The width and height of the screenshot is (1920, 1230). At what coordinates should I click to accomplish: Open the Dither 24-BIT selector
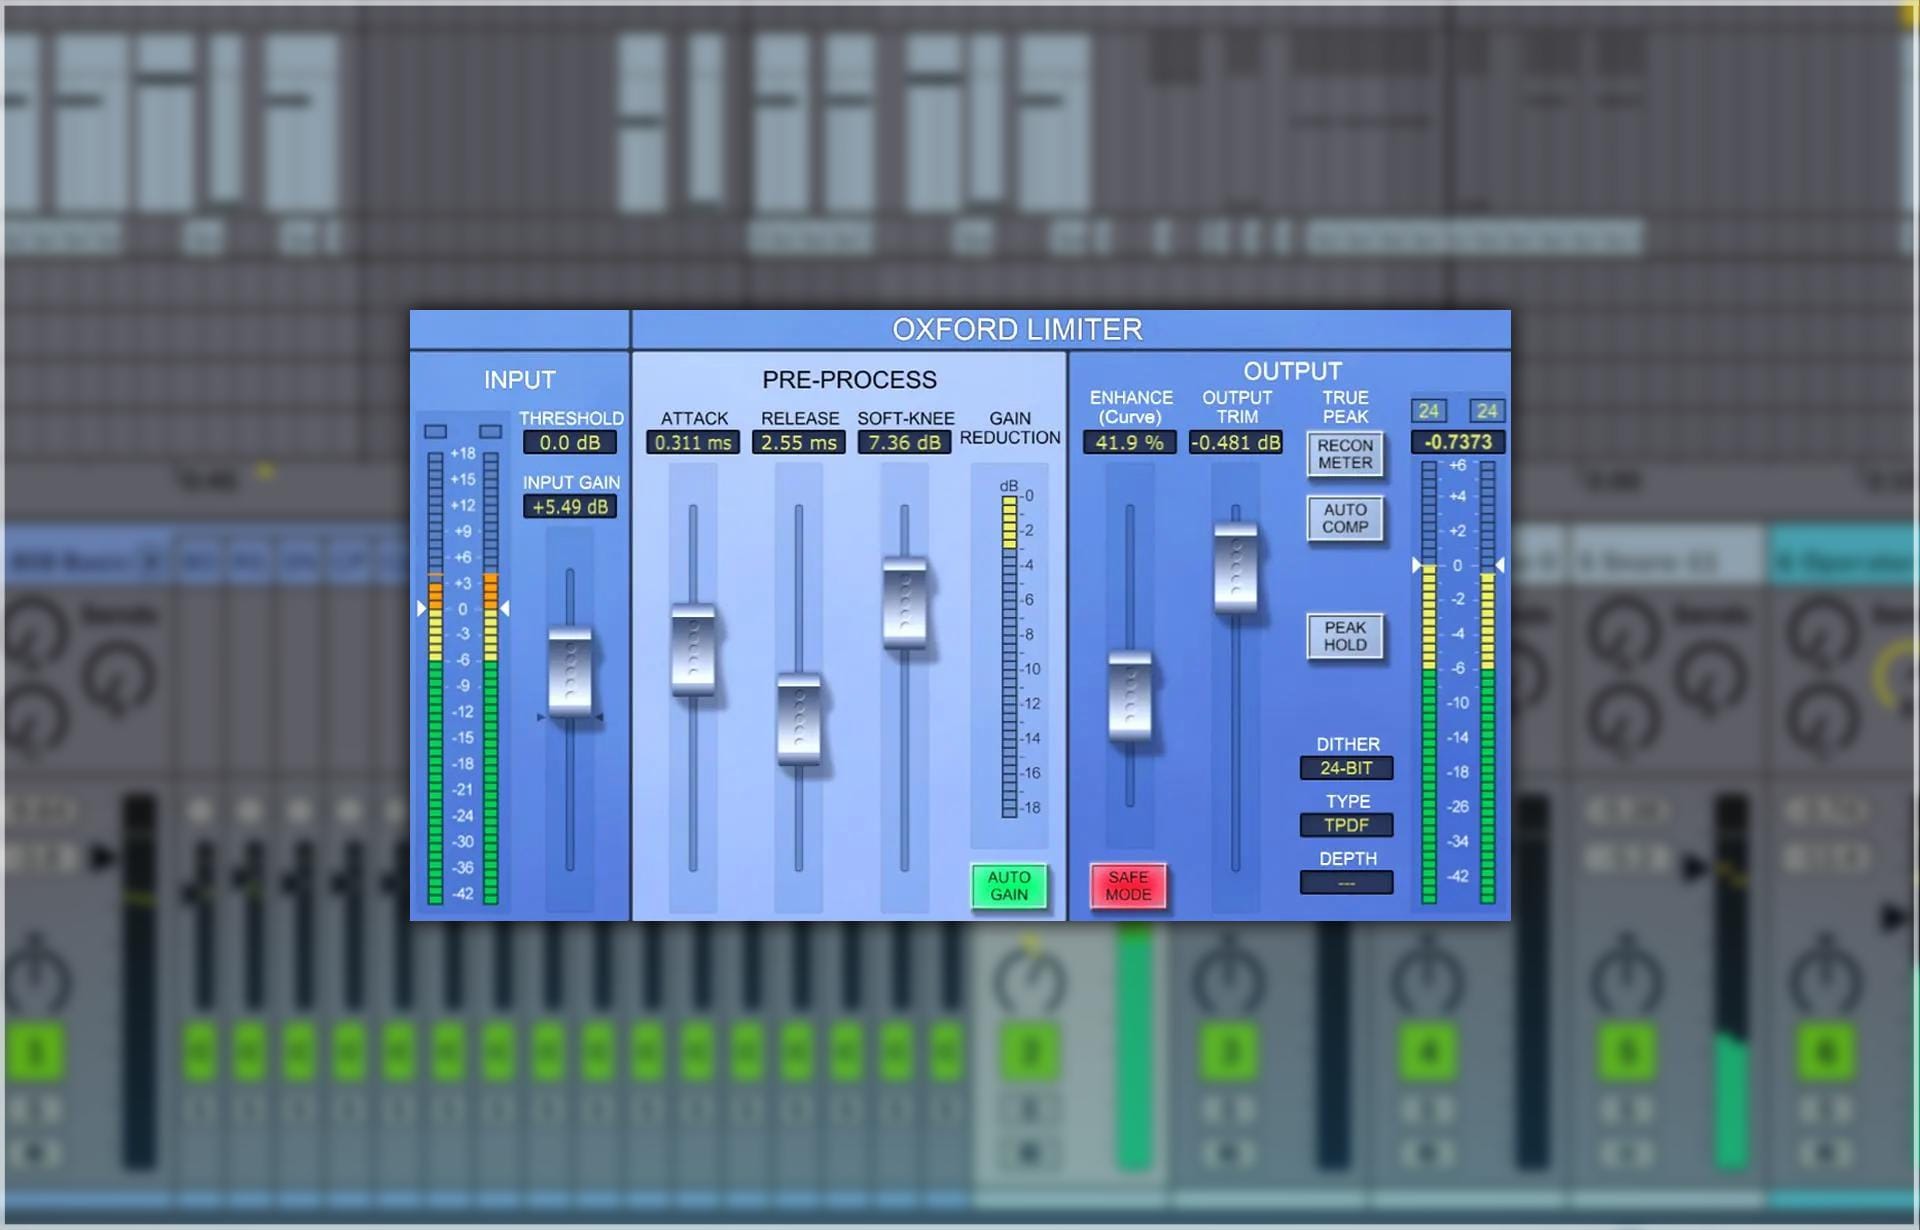pos(1346,768)
